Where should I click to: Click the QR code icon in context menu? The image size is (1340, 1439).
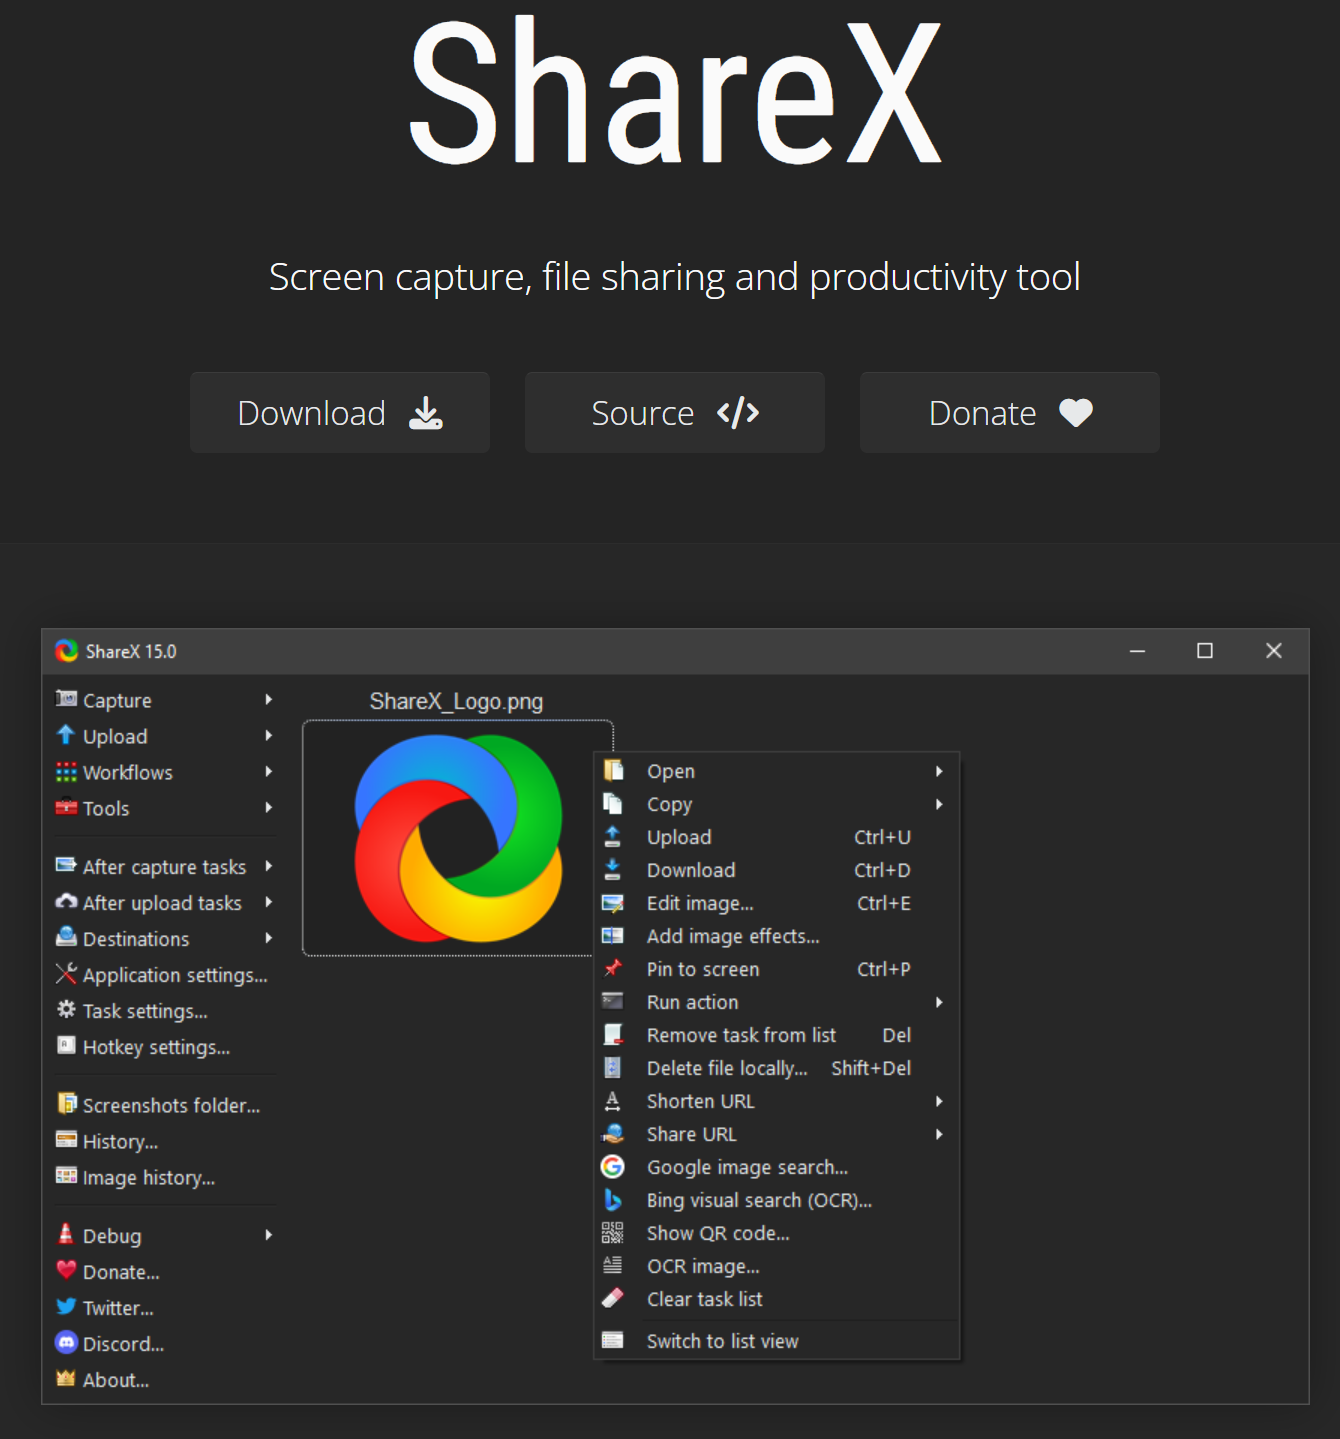pos(612,1232)
